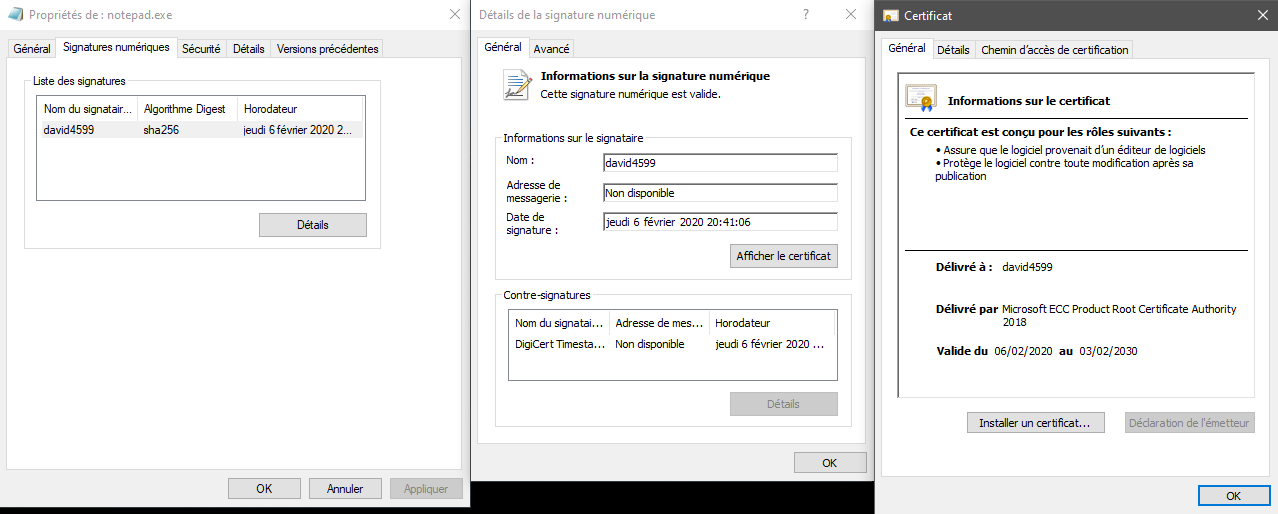Click Détails button under signature list

tap(313, 225)
